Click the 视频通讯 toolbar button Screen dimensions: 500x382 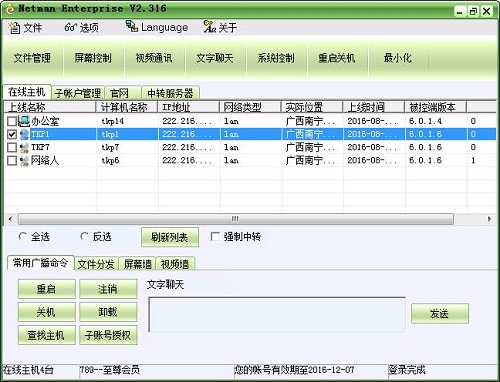tap(154, 58)
